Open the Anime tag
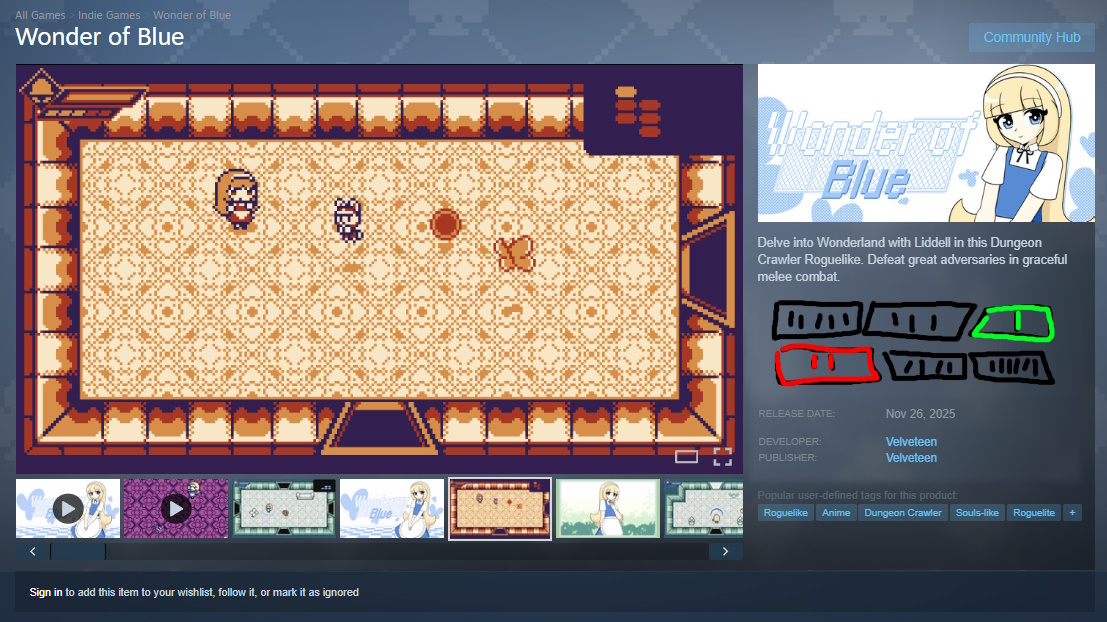 (x=836, y=513)
